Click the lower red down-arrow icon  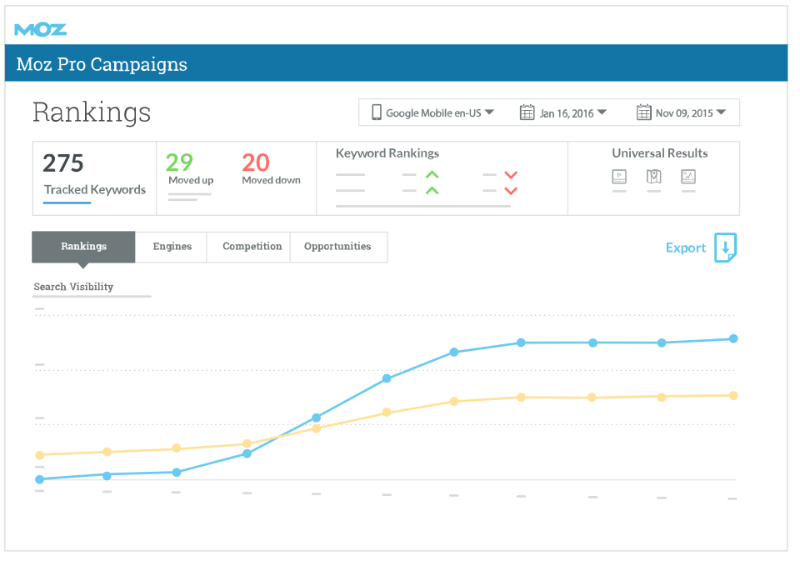(511, 191)
